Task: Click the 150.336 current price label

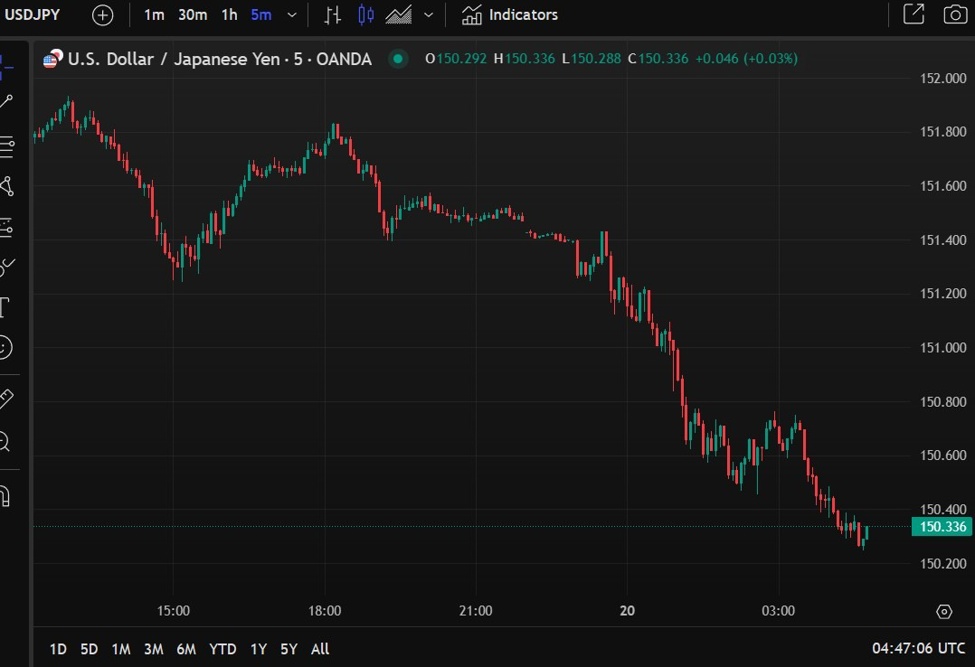Action: [x=942, y=527]
